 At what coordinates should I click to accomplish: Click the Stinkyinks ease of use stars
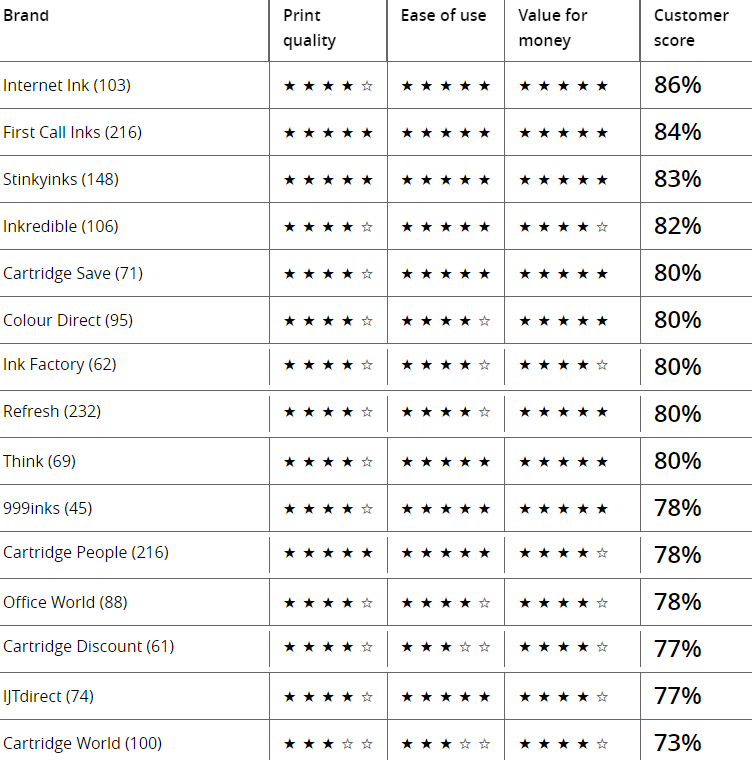(x=446, y=180)
